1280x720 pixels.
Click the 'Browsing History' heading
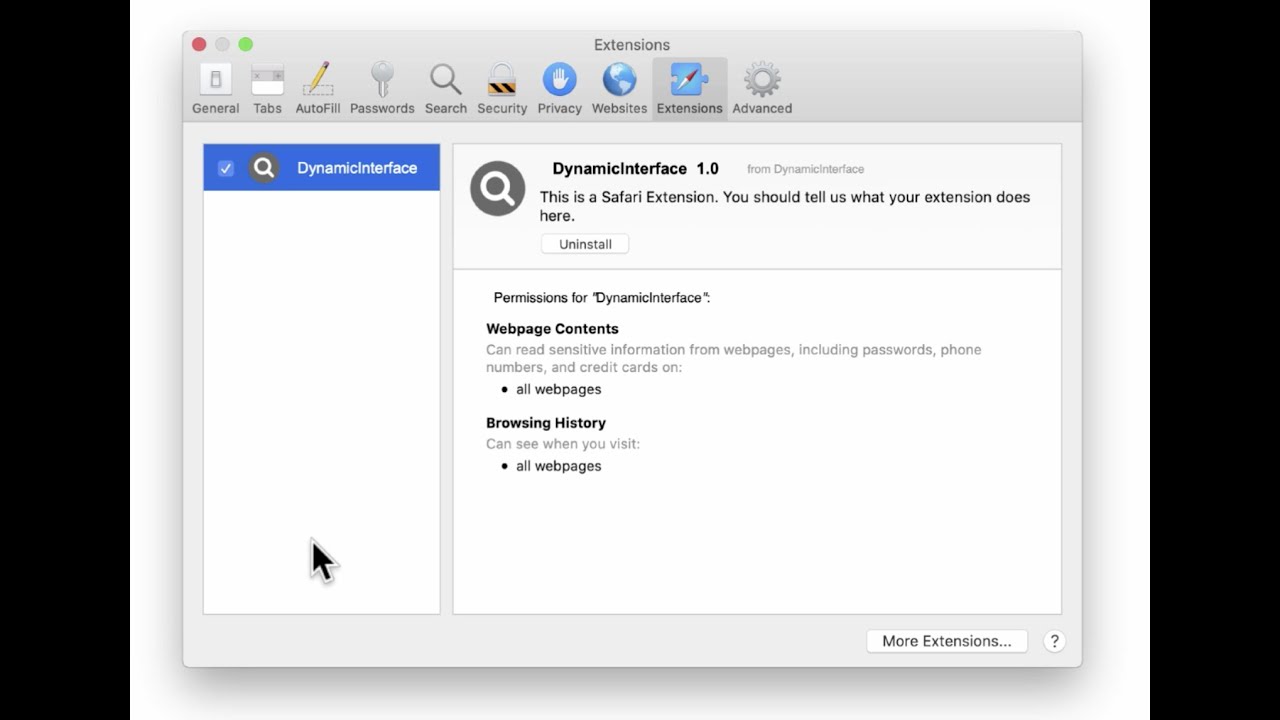coord(546,423)
